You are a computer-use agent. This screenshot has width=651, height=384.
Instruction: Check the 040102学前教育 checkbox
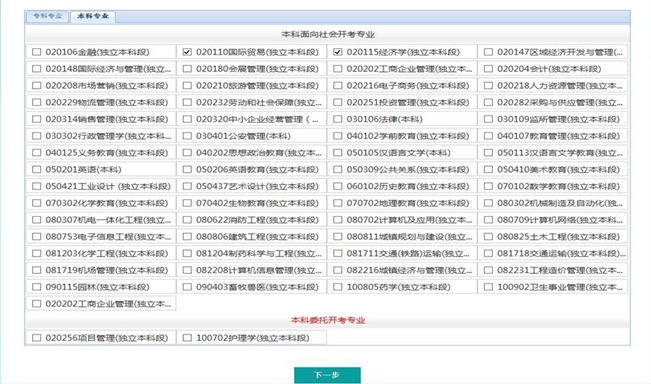tap(338, 136)
